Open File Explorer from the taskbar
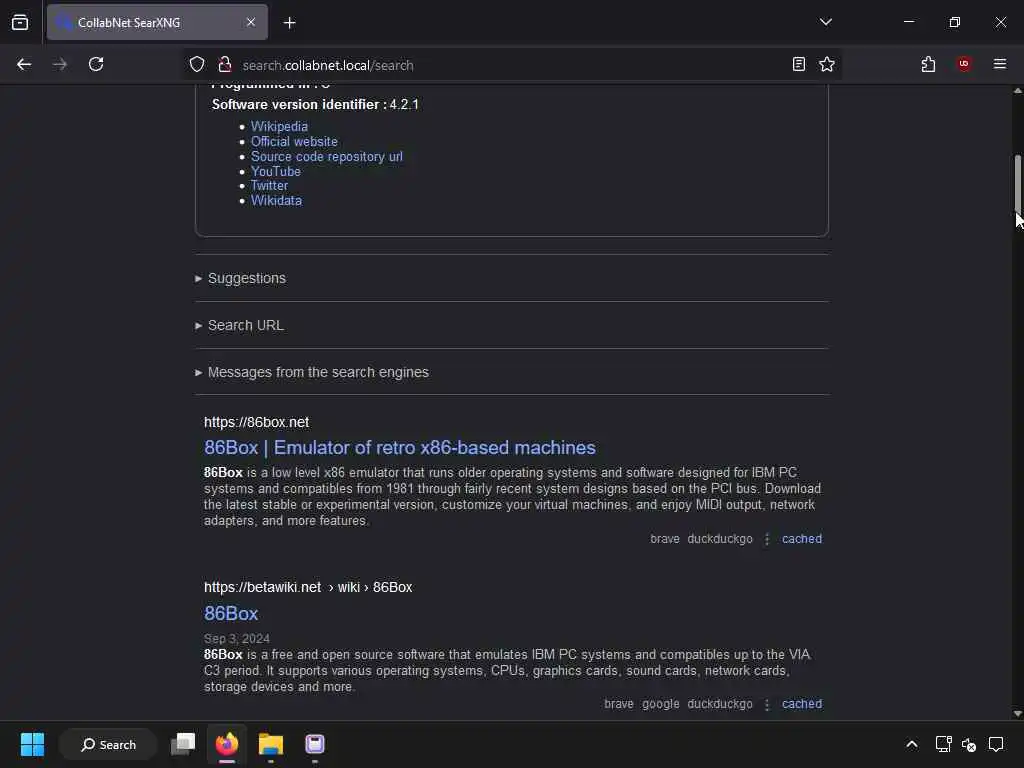 (270, 744)
